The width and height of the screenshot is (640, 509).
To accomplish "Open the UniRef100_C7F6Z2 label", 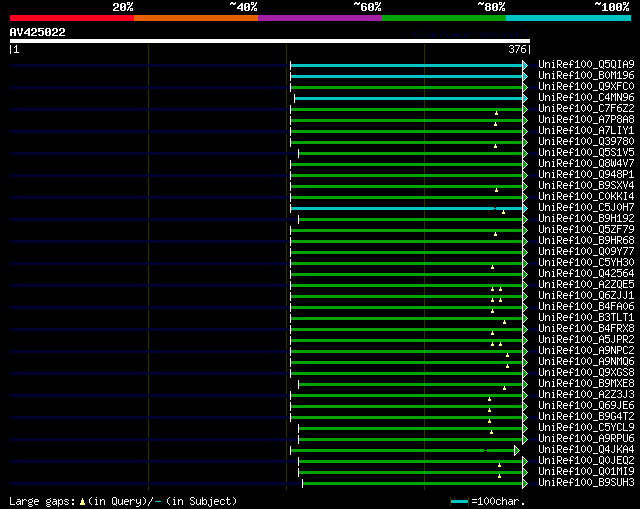I will (586, 109).
